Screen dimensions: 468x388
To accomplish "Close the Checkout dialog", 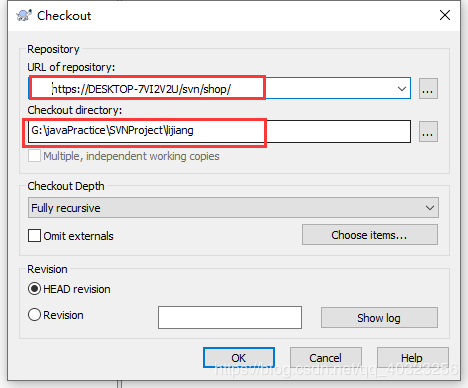I will [x=445, y=15].
